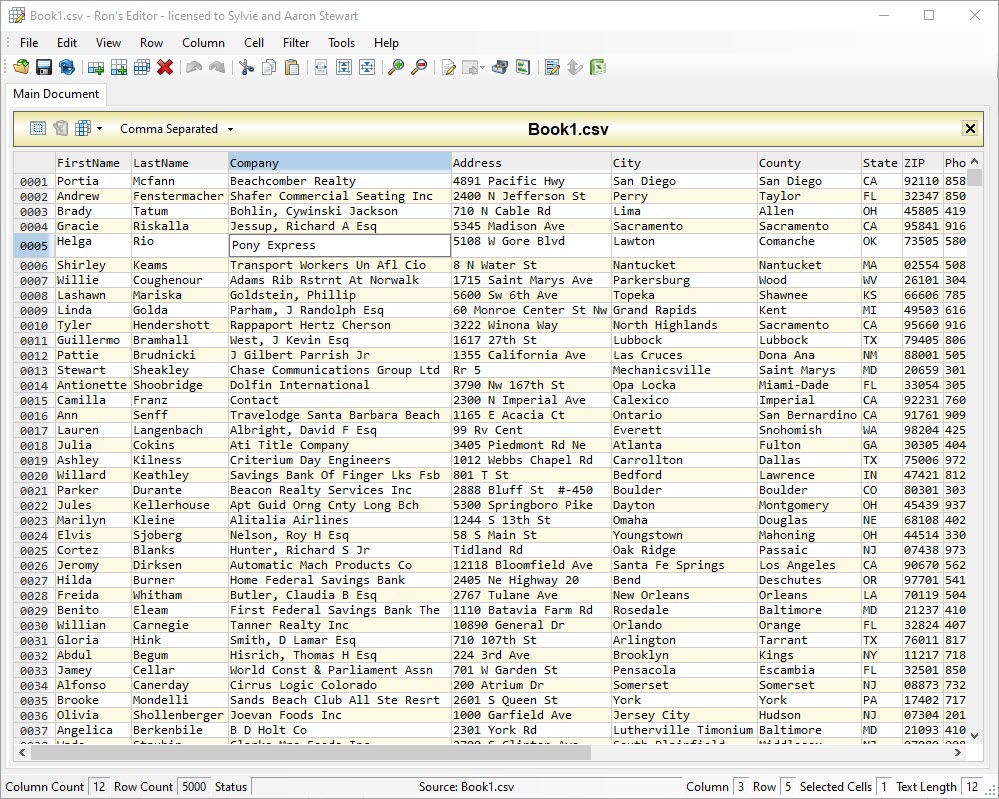
Task: Copy selection with the copy icon
Action: tap(270, 67)
